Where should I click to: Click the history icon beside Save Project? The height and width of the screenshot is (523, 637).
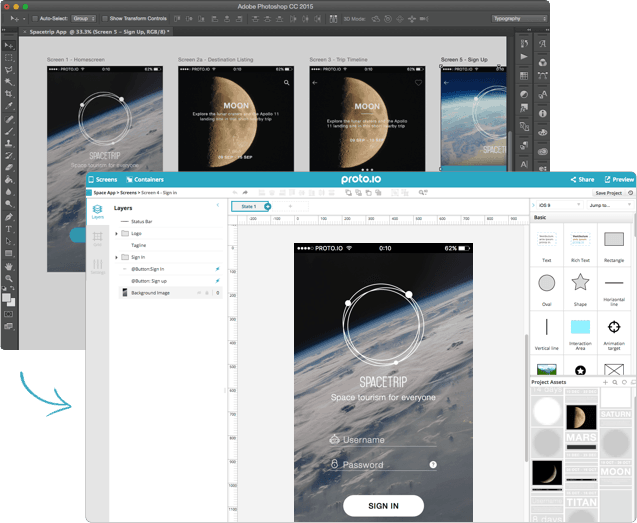coord(630,193)
